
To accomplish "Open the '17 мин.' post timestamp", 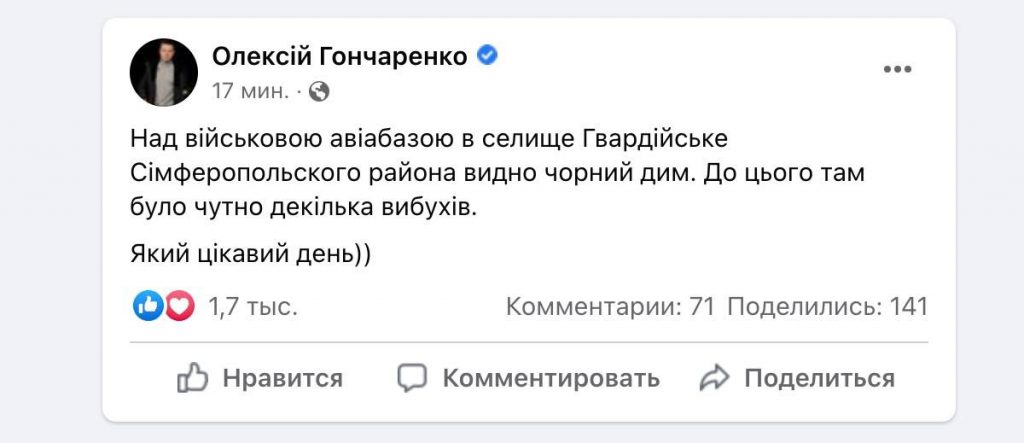I will tap(250, 92).
